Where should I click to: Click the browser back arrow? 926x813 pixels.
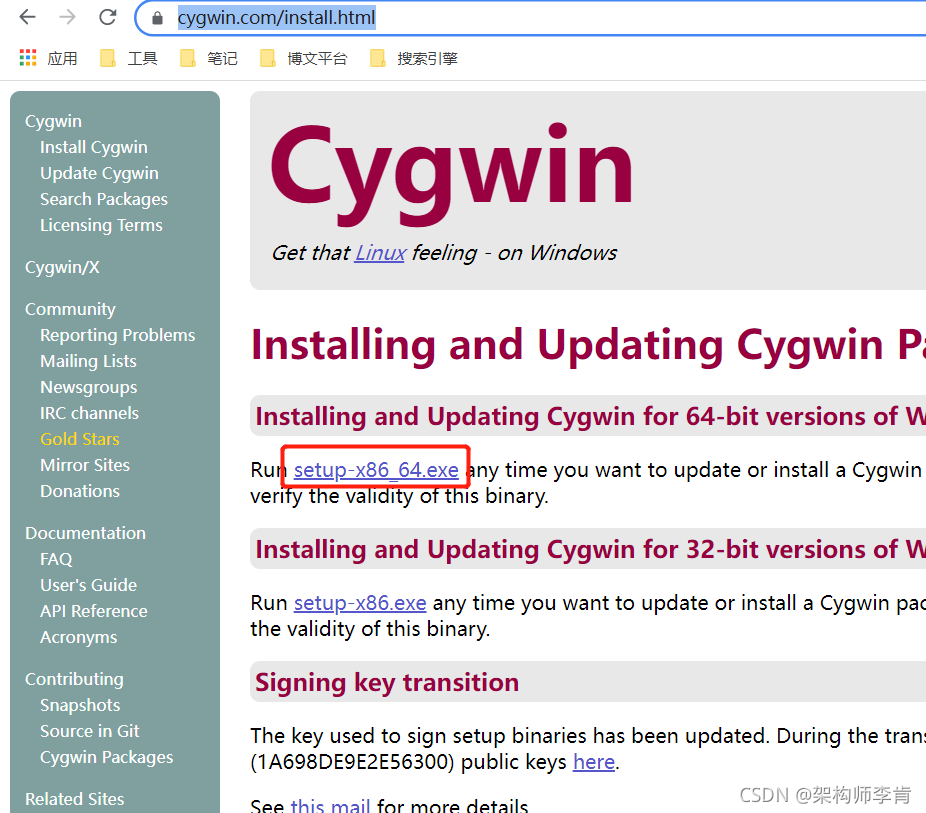pos(27,17)
